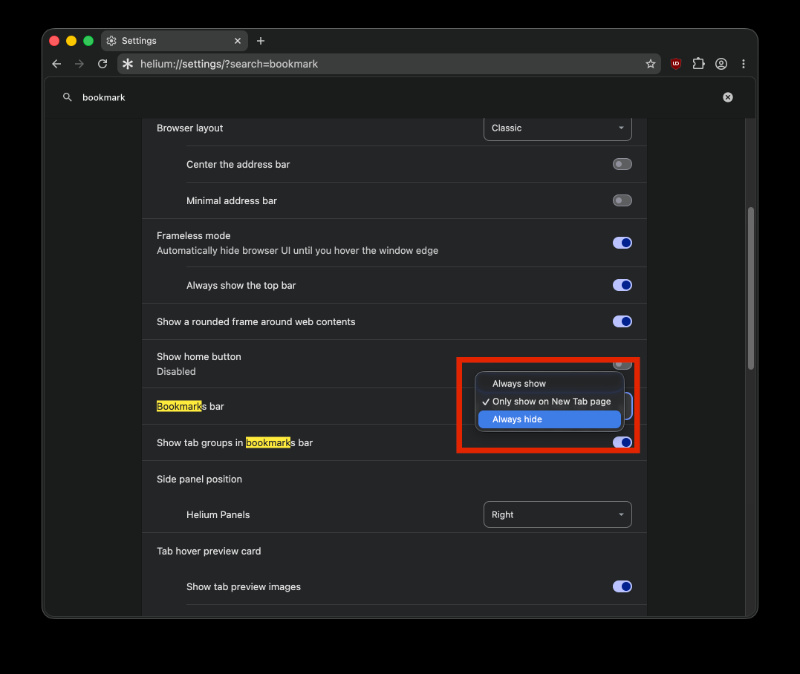
Task: Choose Always show option
Action: click(x=549, y=384)
